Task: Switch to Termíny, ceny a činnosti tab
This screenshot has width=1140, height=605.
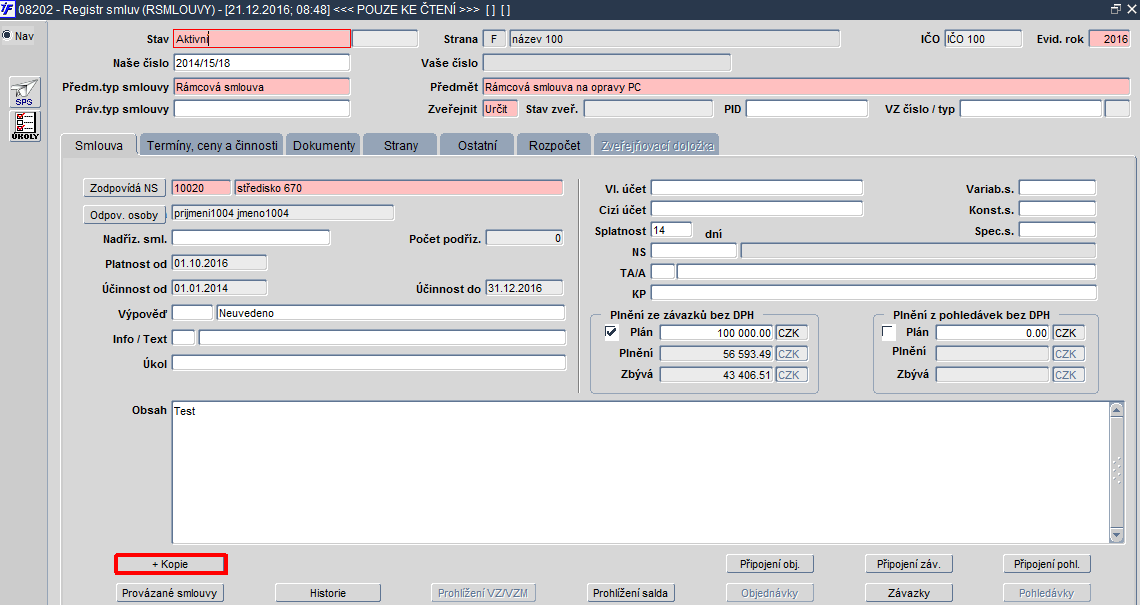Action: (x=212, y=145)
